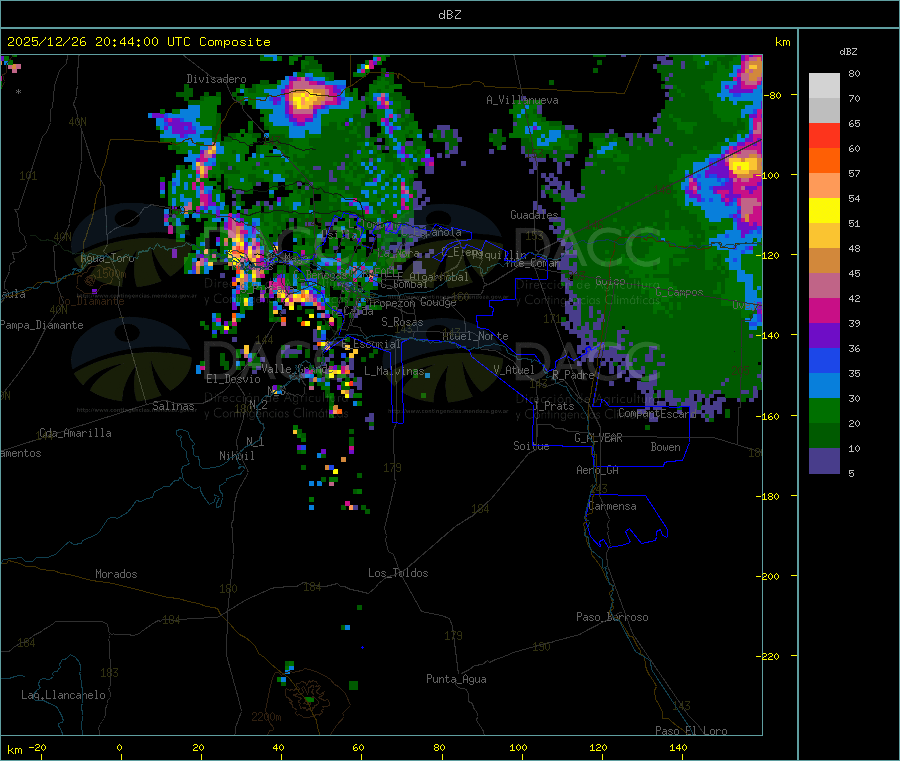Click the Divisadero map label
900x761 pixels.
[216, 79]
